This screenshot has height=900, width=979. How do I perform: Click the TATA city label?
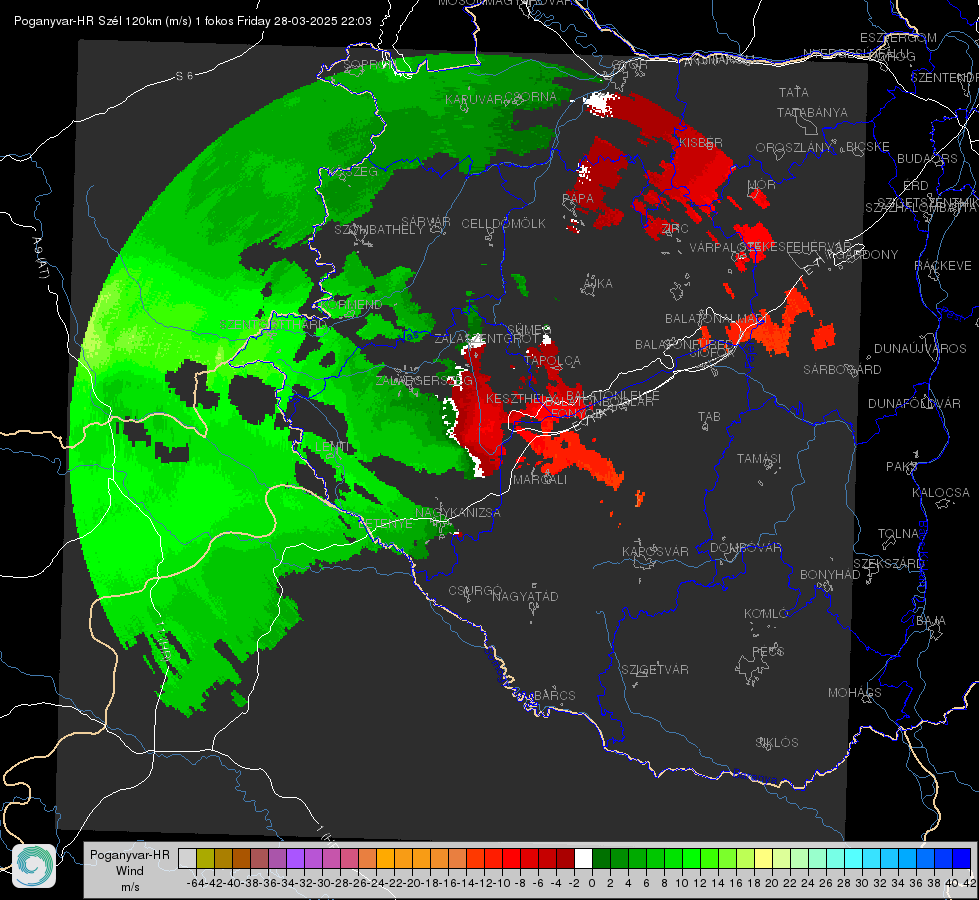pyautogui.click(x=794, y=92)
